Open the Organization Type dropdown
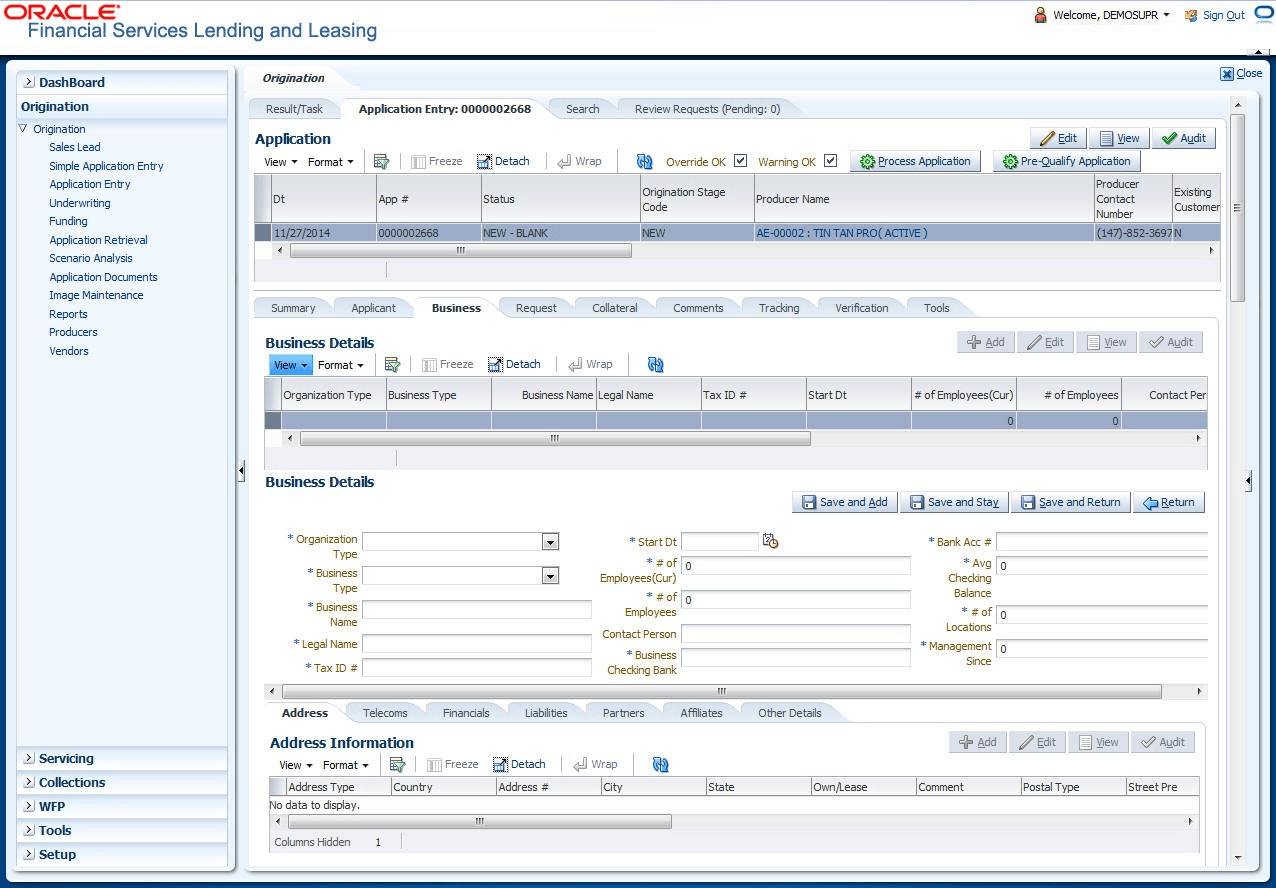Viewport: 1276px width, 888px height. click(x=550, y=542)
